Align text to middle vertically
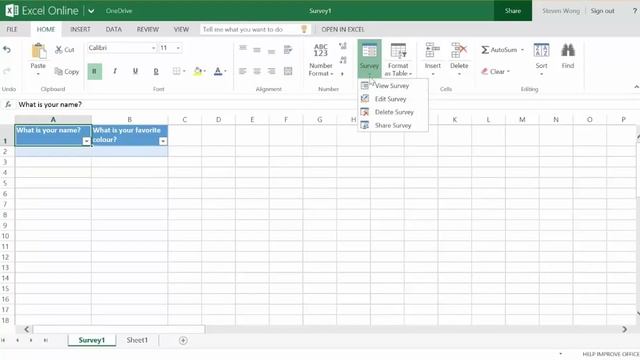This screenshot has height=360, width=640. tap(257, 50)
